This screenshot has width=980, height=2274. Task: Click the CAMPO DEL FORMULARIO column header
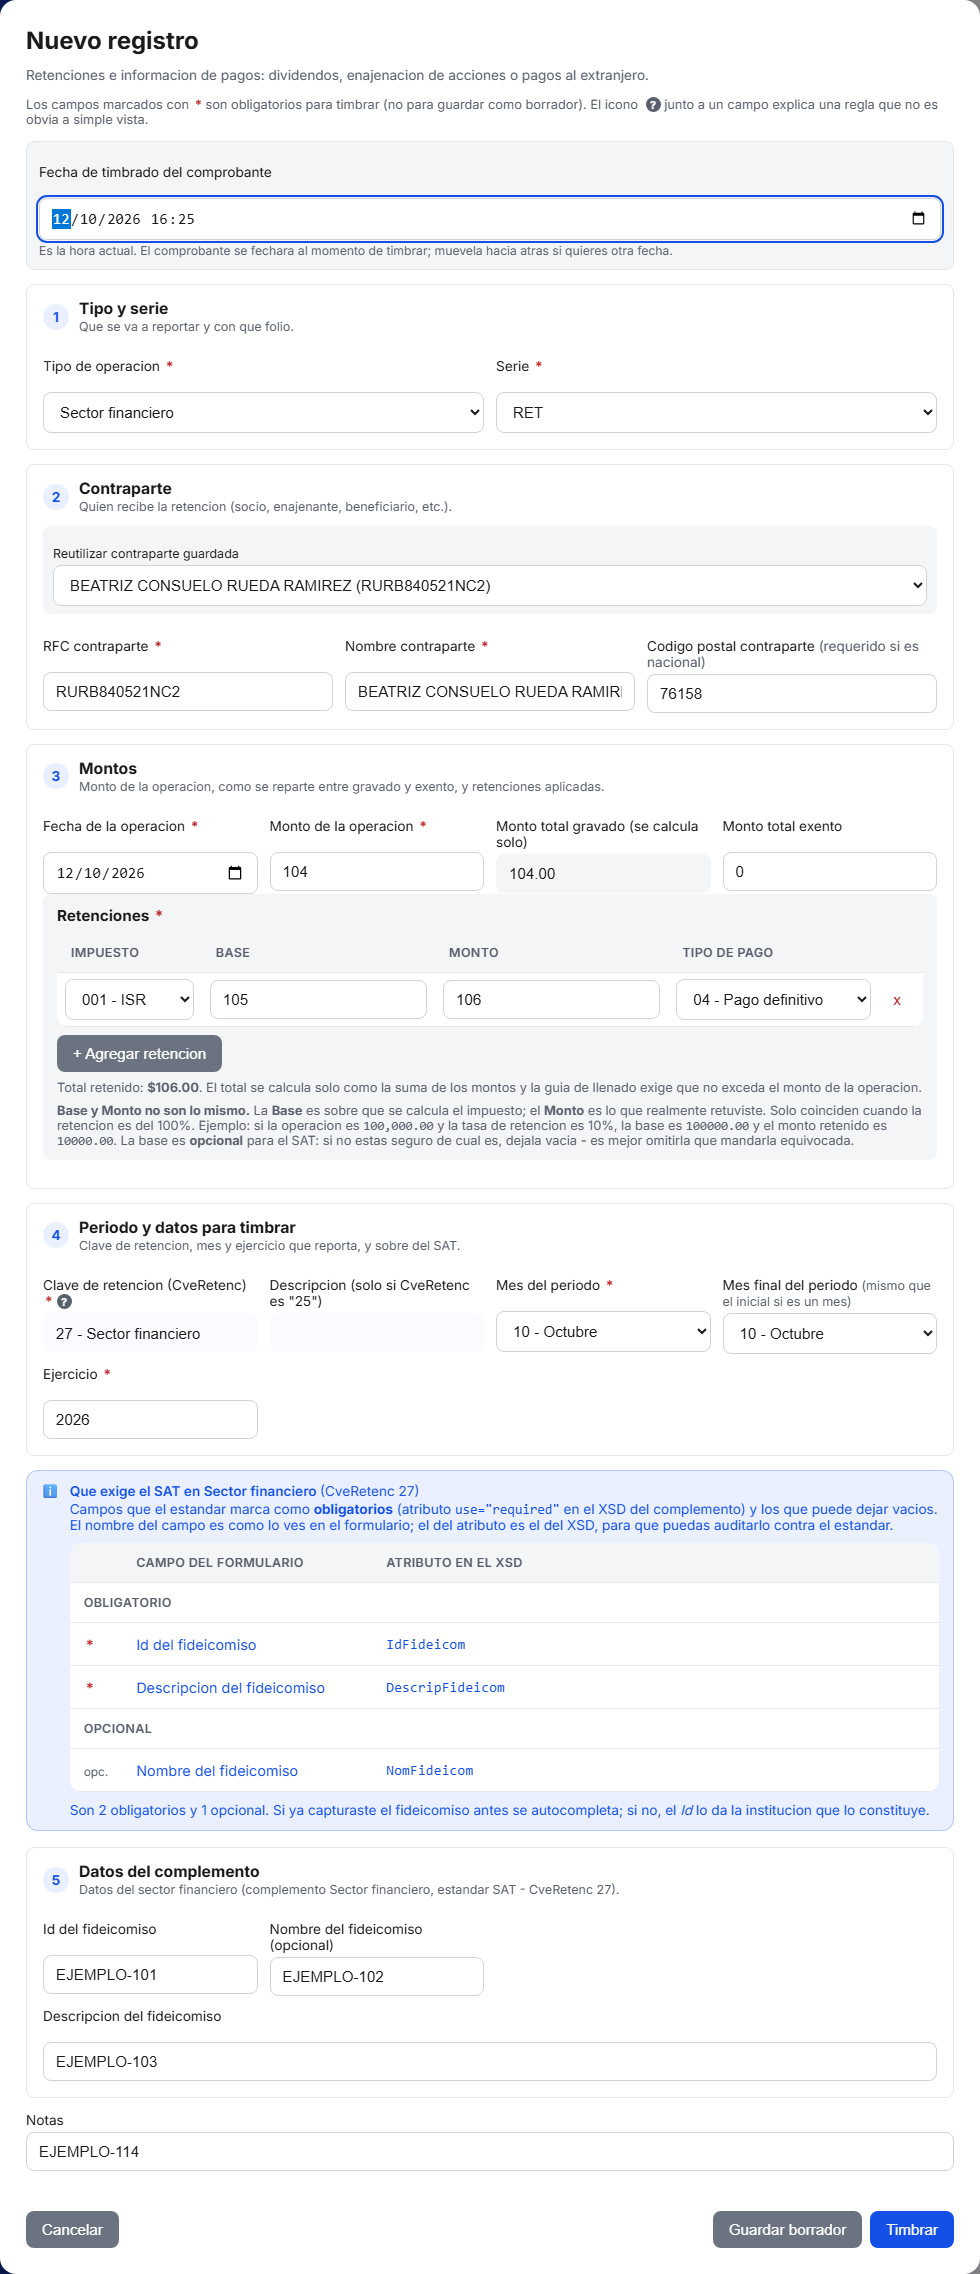(220, 1563)
